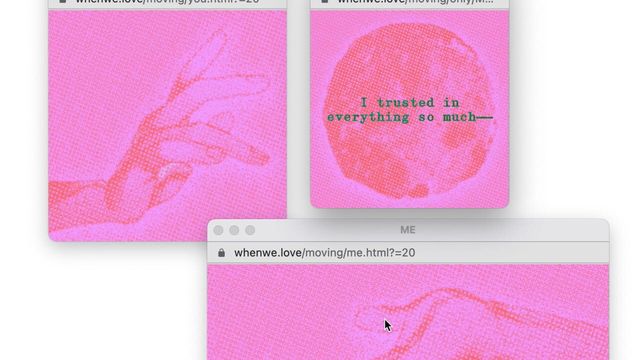Click the moon image in the top-right window

pyautogui.click(x=410, y=111)
